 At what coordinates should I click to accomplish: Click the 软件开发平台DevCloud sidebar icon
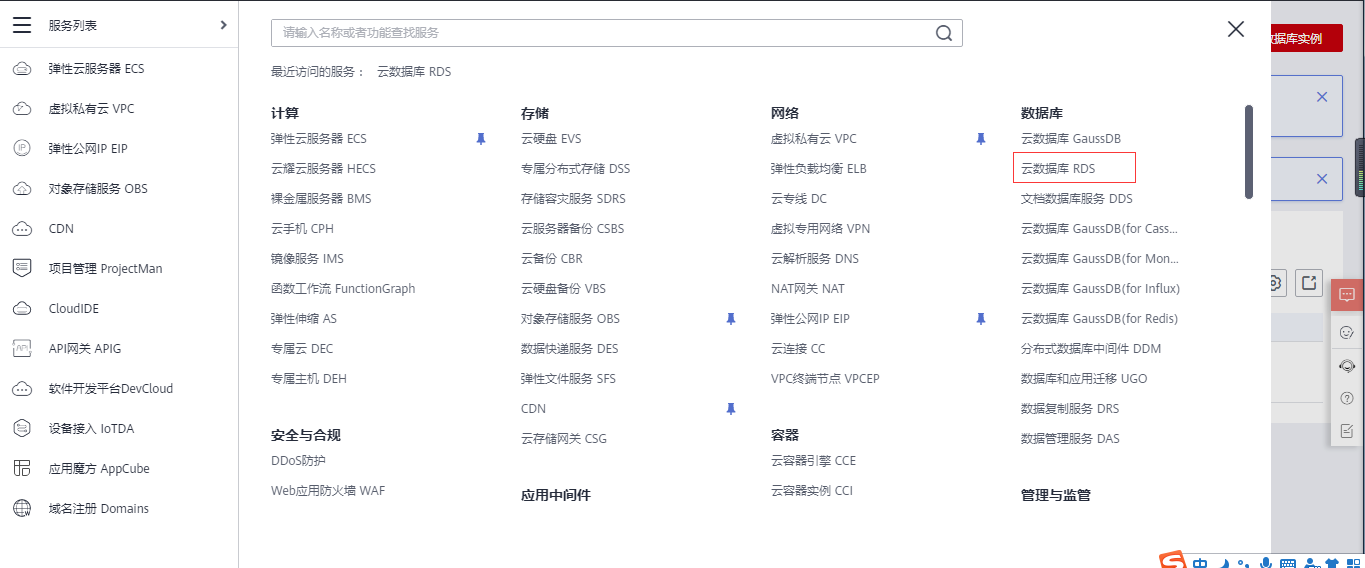[22, 389]
